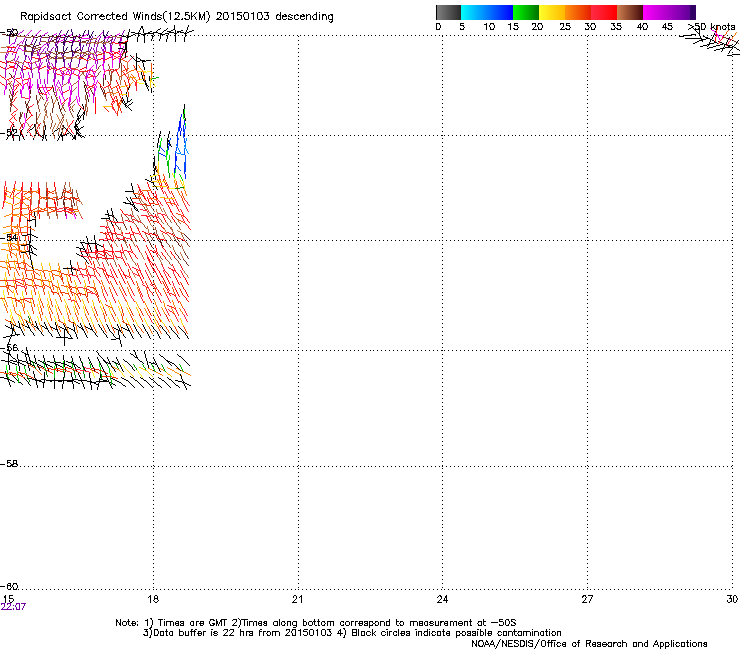Click the longitude label '30'
This screenshot has height=650, width=740.
click(x=732, y=599)
